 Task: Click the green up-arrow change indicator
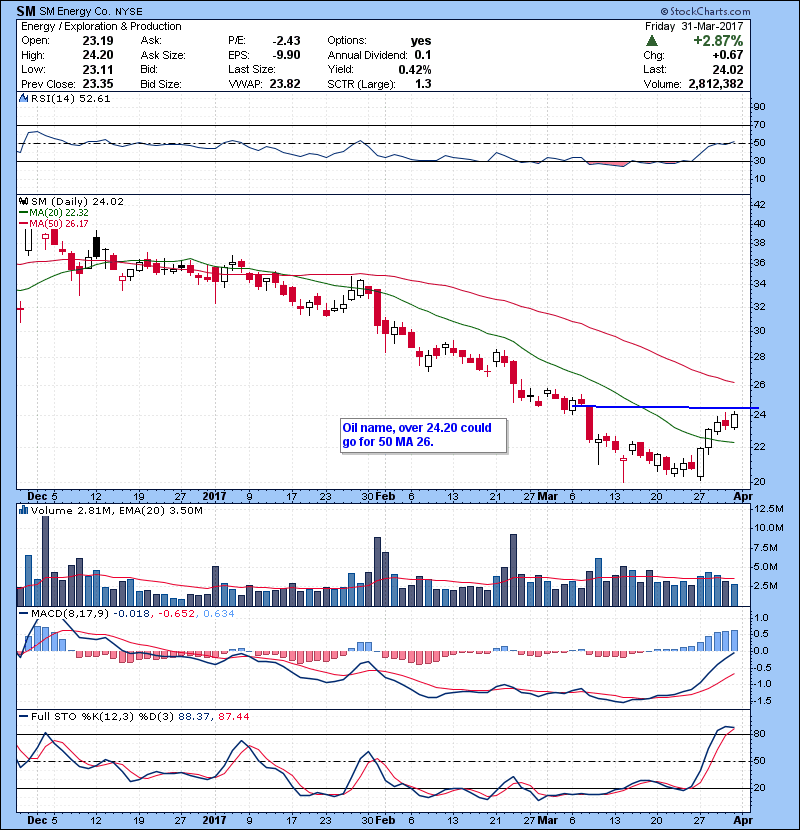click(x=652, y=41)
